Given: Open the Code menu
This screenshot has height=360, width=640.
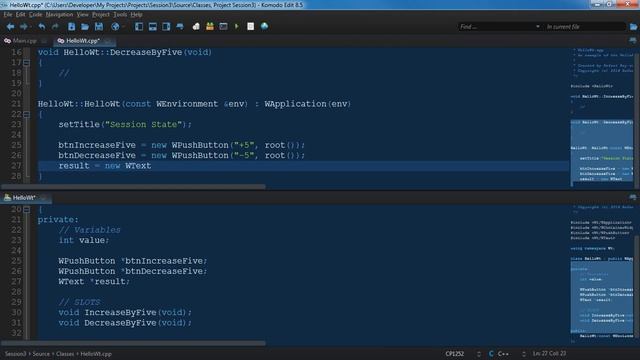Looking at the screenshot, I should [36, 15].
